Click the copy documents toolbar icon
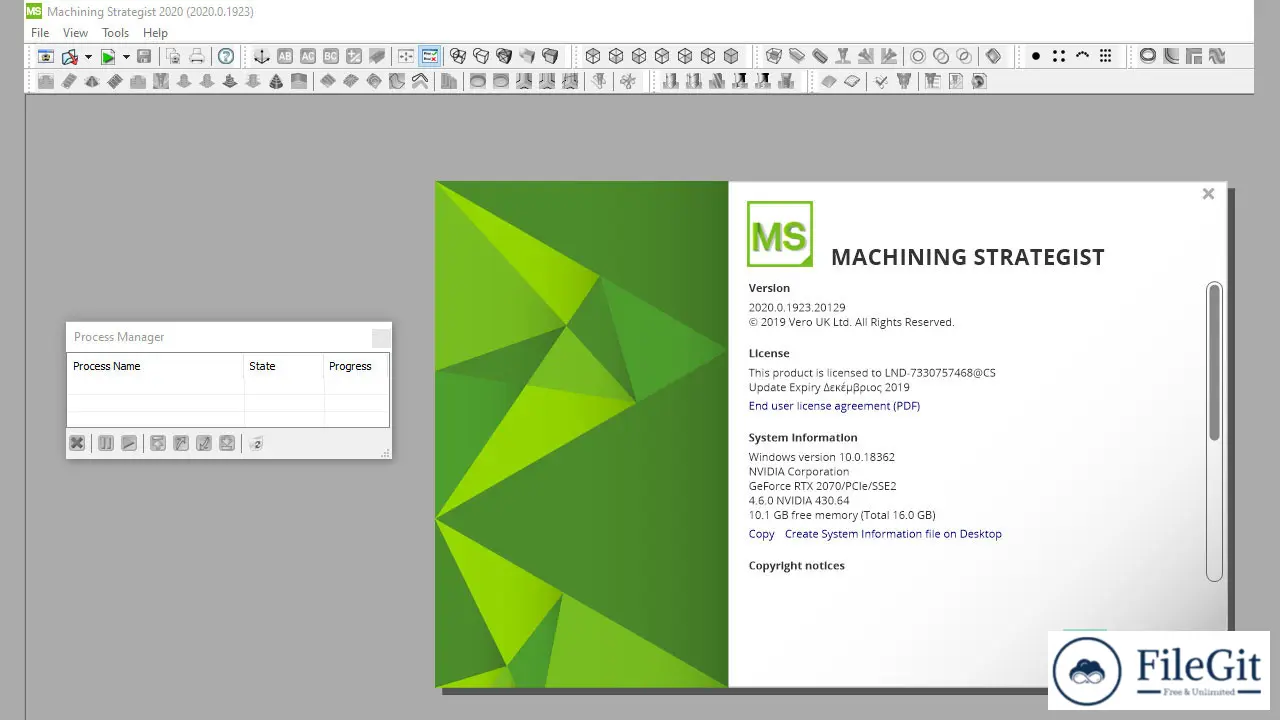The image size is (1280, 720). click(173, 57)
